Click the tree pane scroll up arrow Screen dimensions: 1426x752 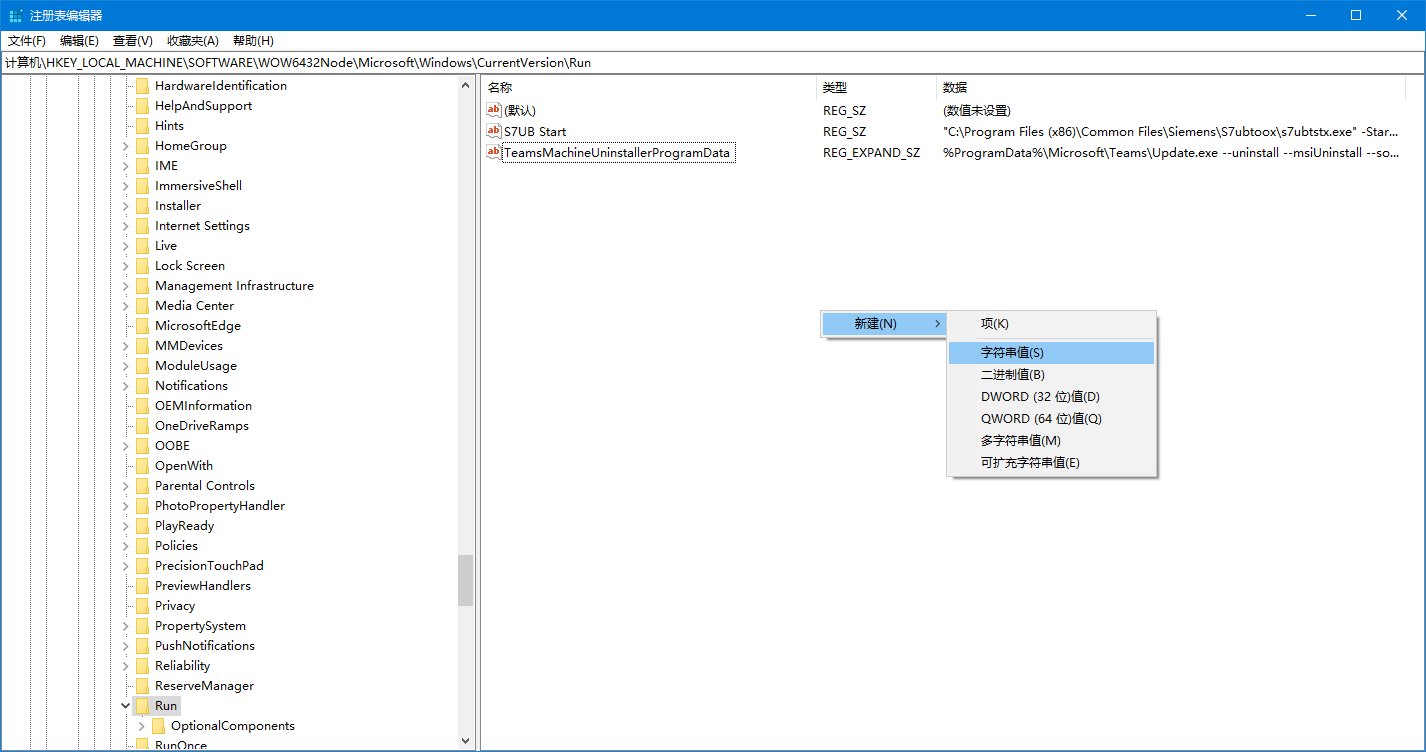(x=466, y=85)
